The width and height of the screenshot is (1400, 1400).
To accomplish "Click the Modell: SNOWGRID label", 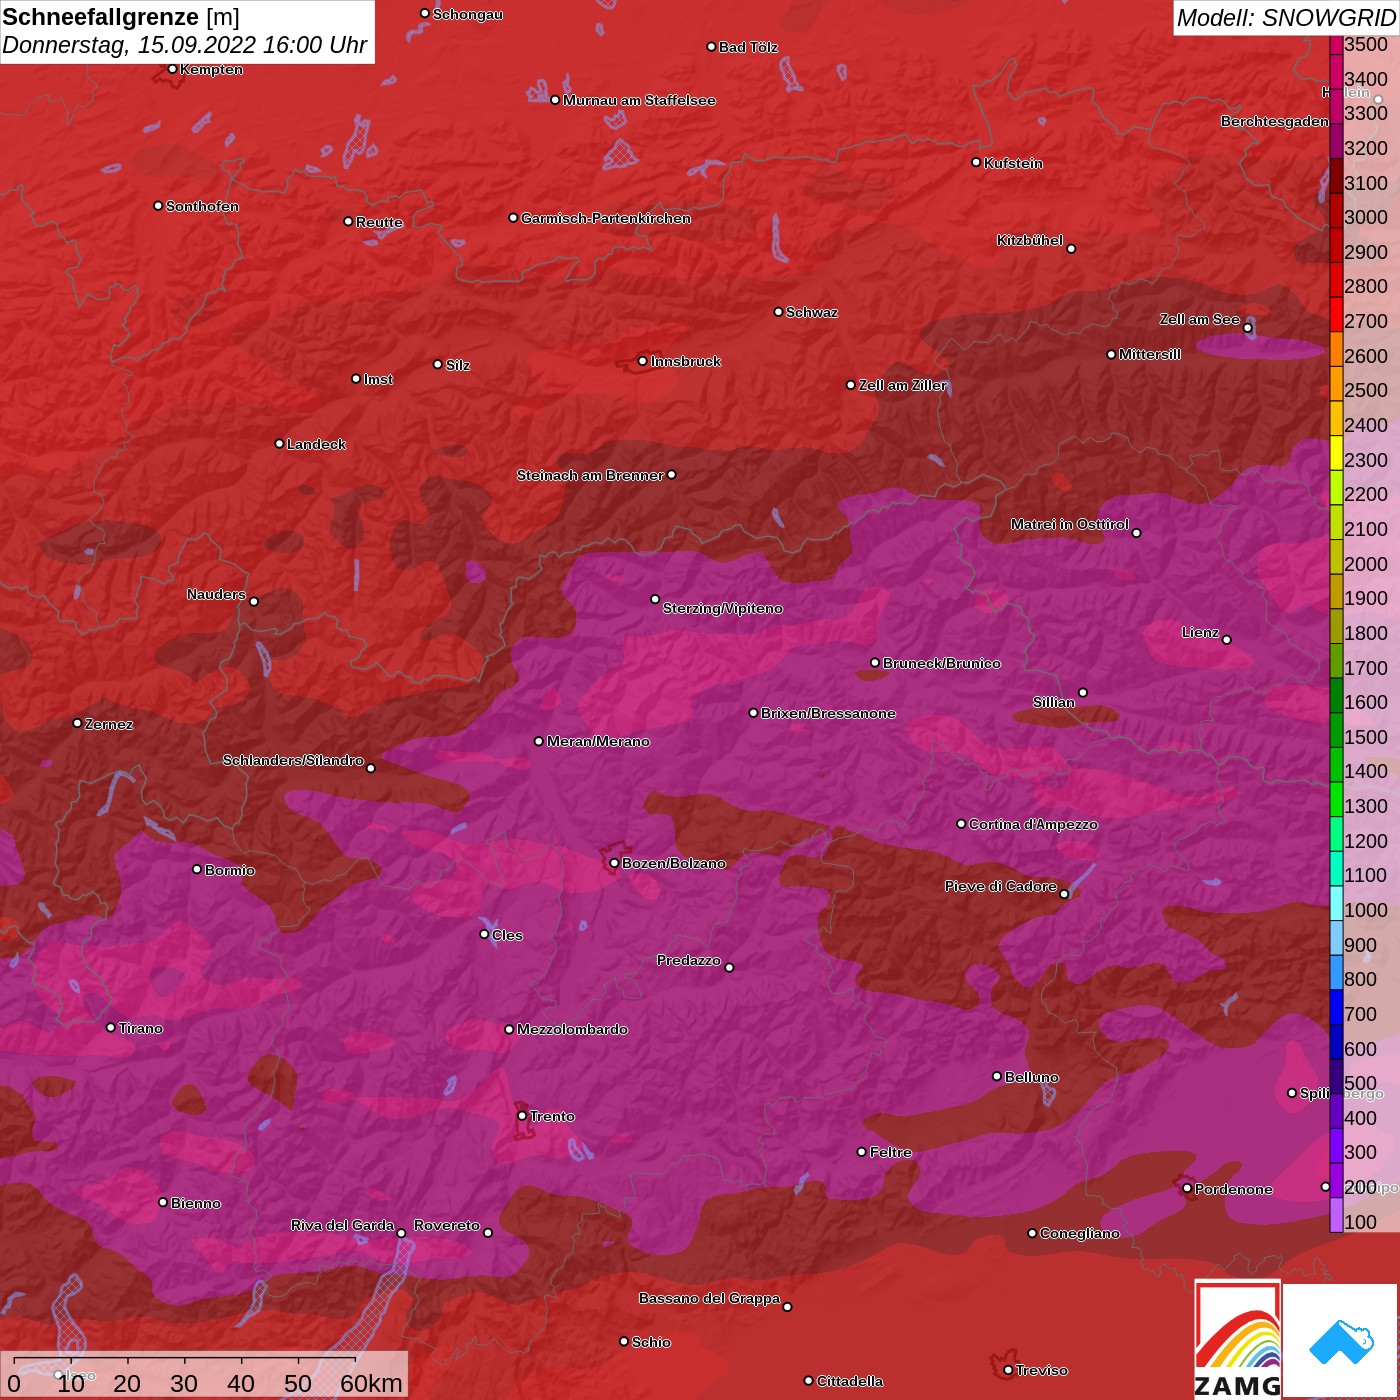I will 1286,18.
